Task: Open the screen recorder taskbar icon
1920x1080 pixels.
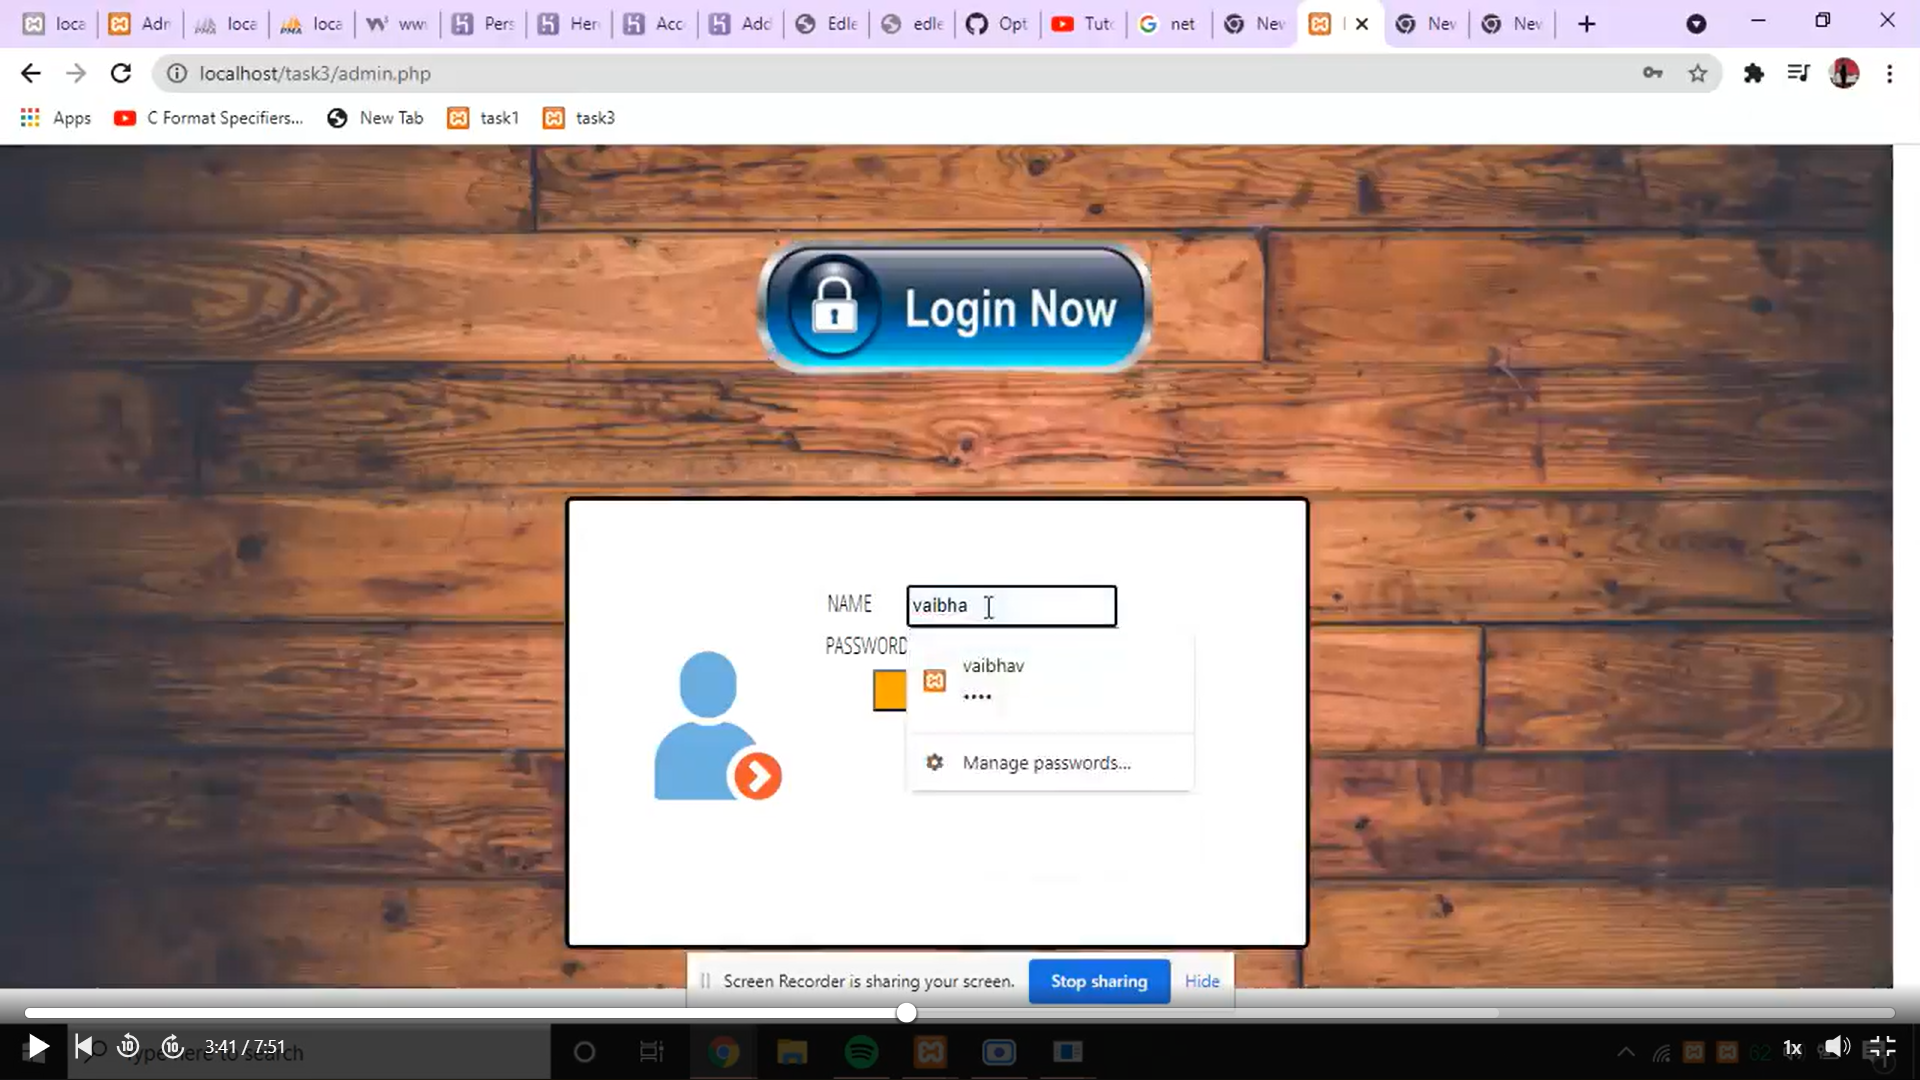Action: [x=998, y=1052]
